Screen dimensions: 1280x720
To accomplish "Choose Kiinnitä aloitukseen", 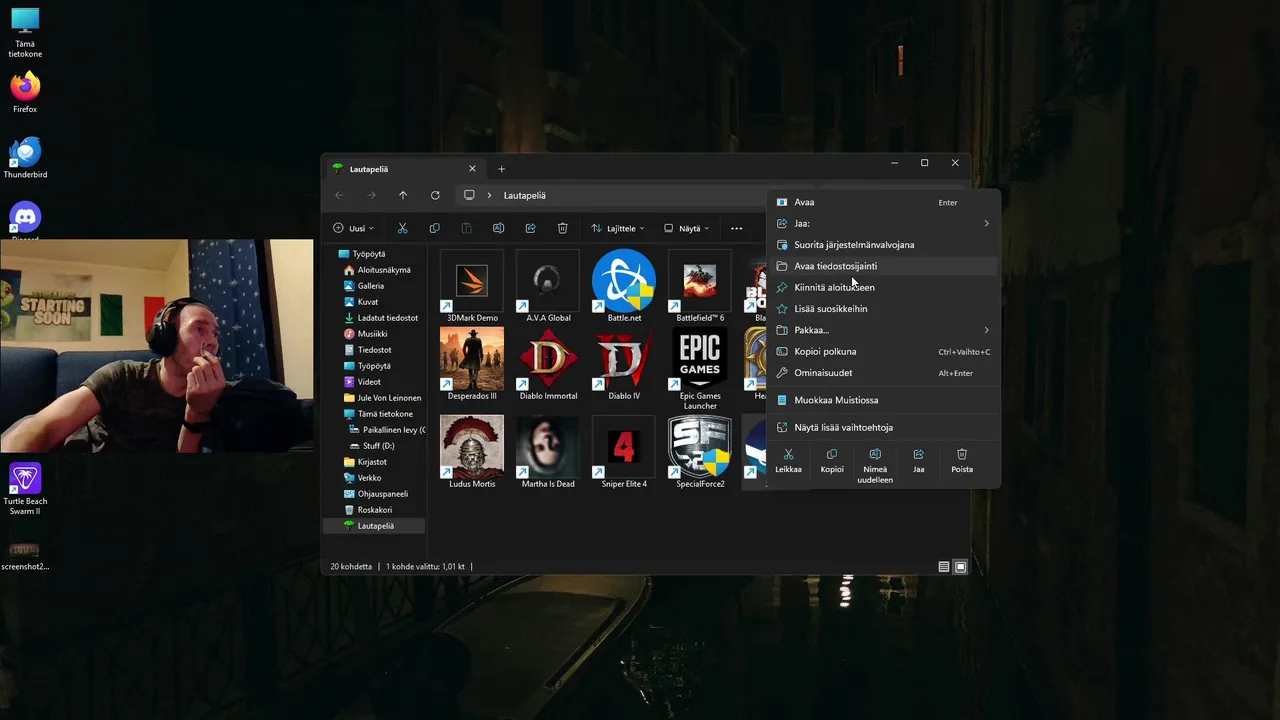I will 885,287.
